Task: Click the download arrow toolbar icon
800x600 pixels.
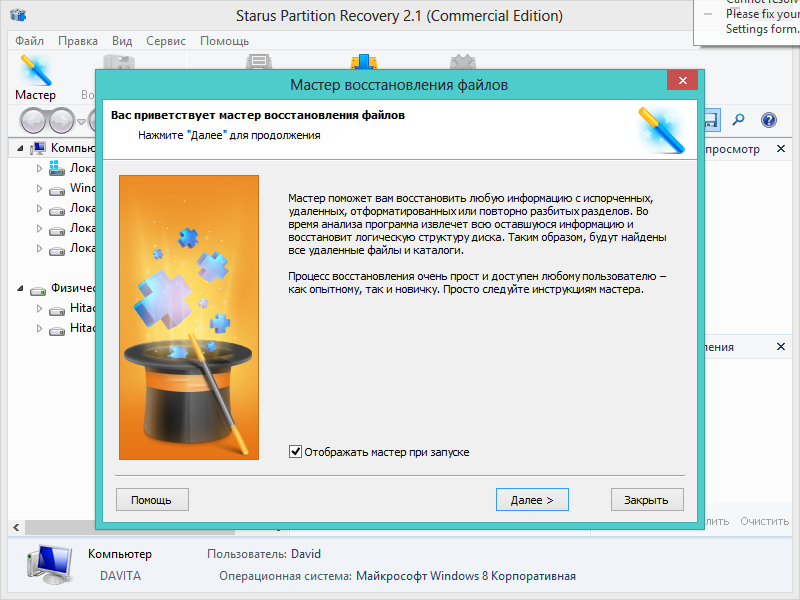Action: point(364,62)
